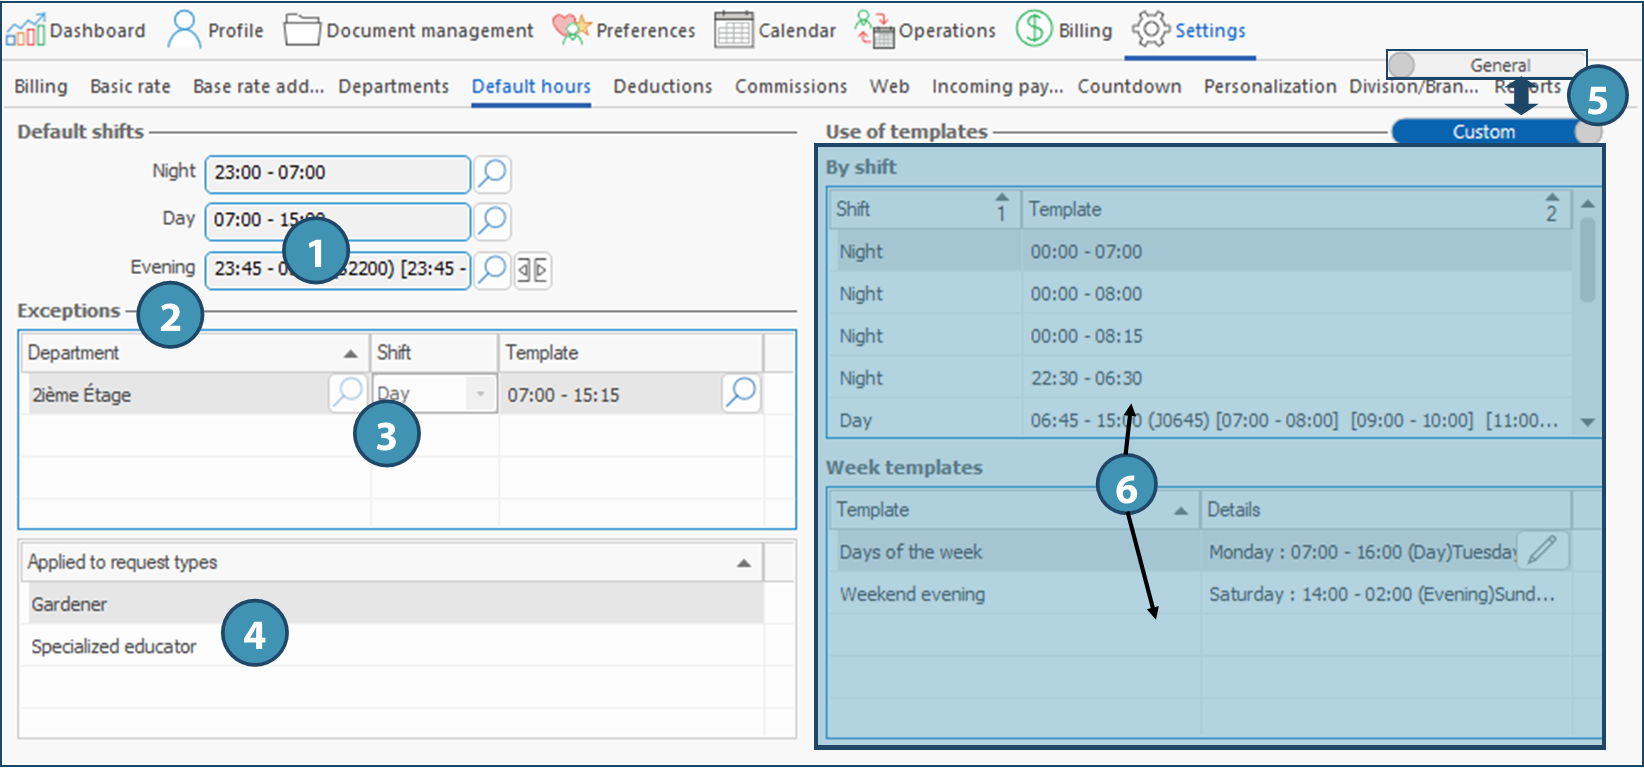1644x768 pixels.
Task: Select the Weekend evening template row
Action: click(x=912, y=594)
